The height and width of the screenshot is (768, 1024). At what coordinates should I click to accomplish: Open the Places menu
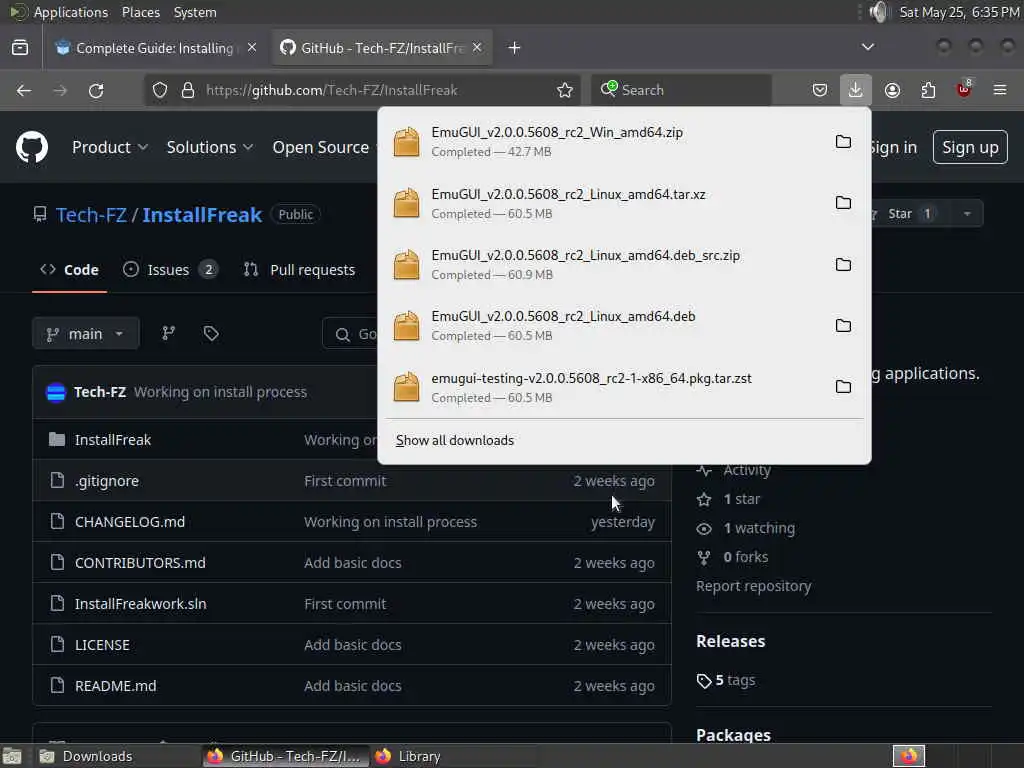[x=140, y=12]
